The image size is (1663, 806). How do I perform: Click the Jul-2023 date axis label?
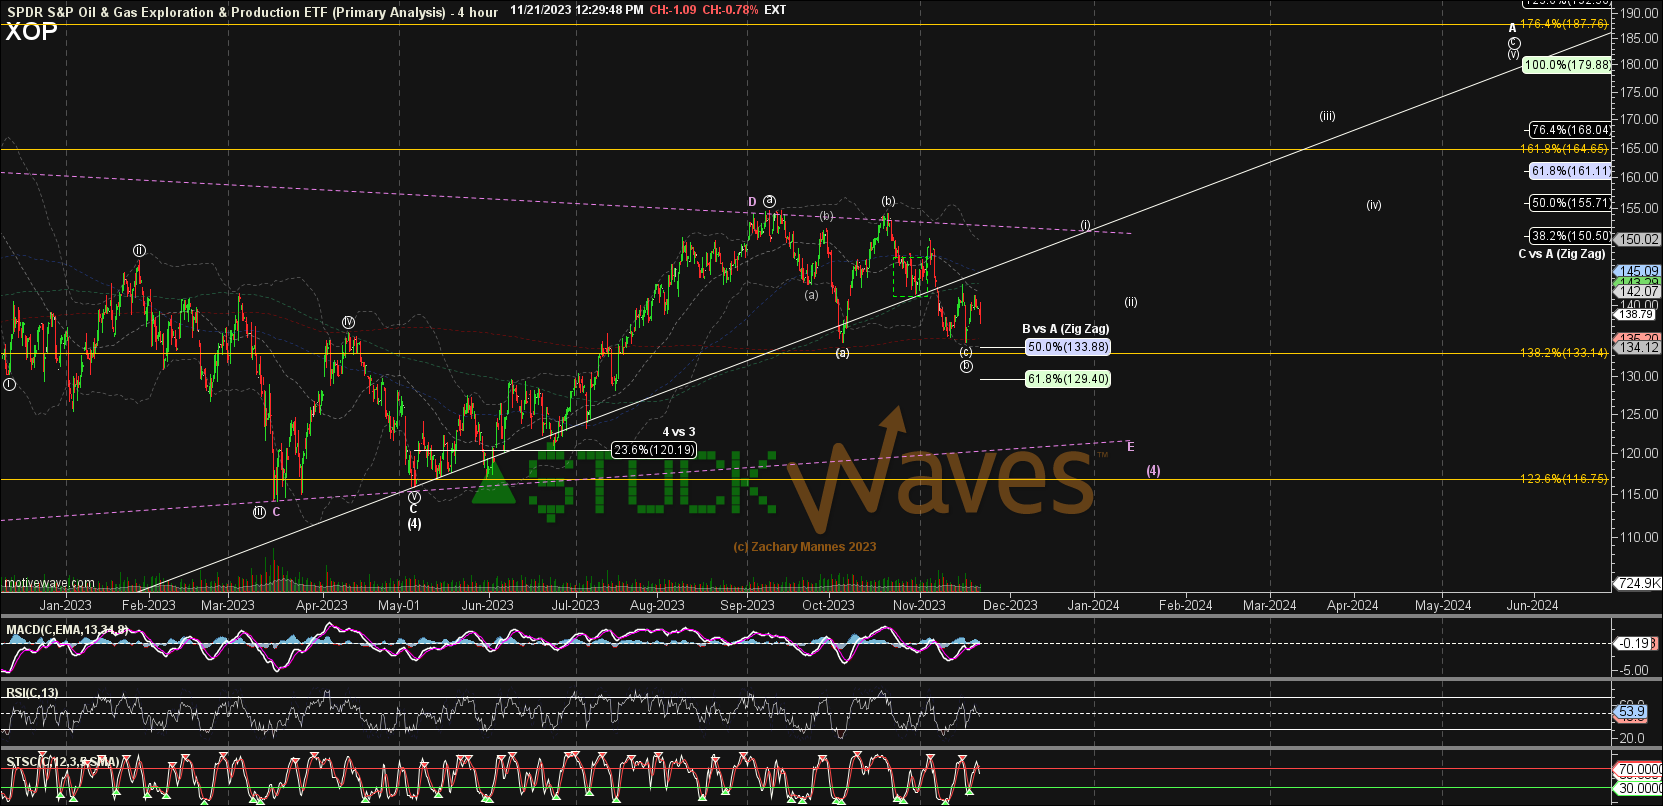point(575,605)
